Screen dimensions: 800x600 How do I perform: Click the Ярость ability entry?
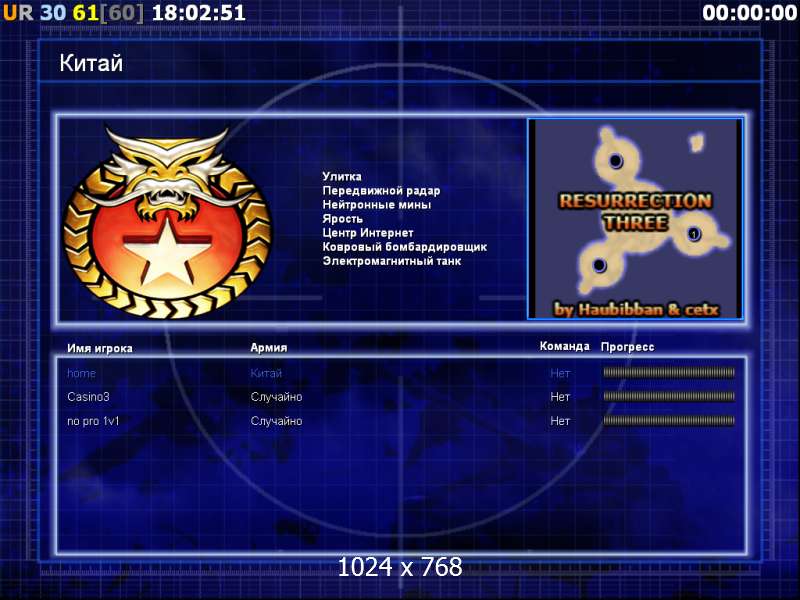click(x=342, y=219)
